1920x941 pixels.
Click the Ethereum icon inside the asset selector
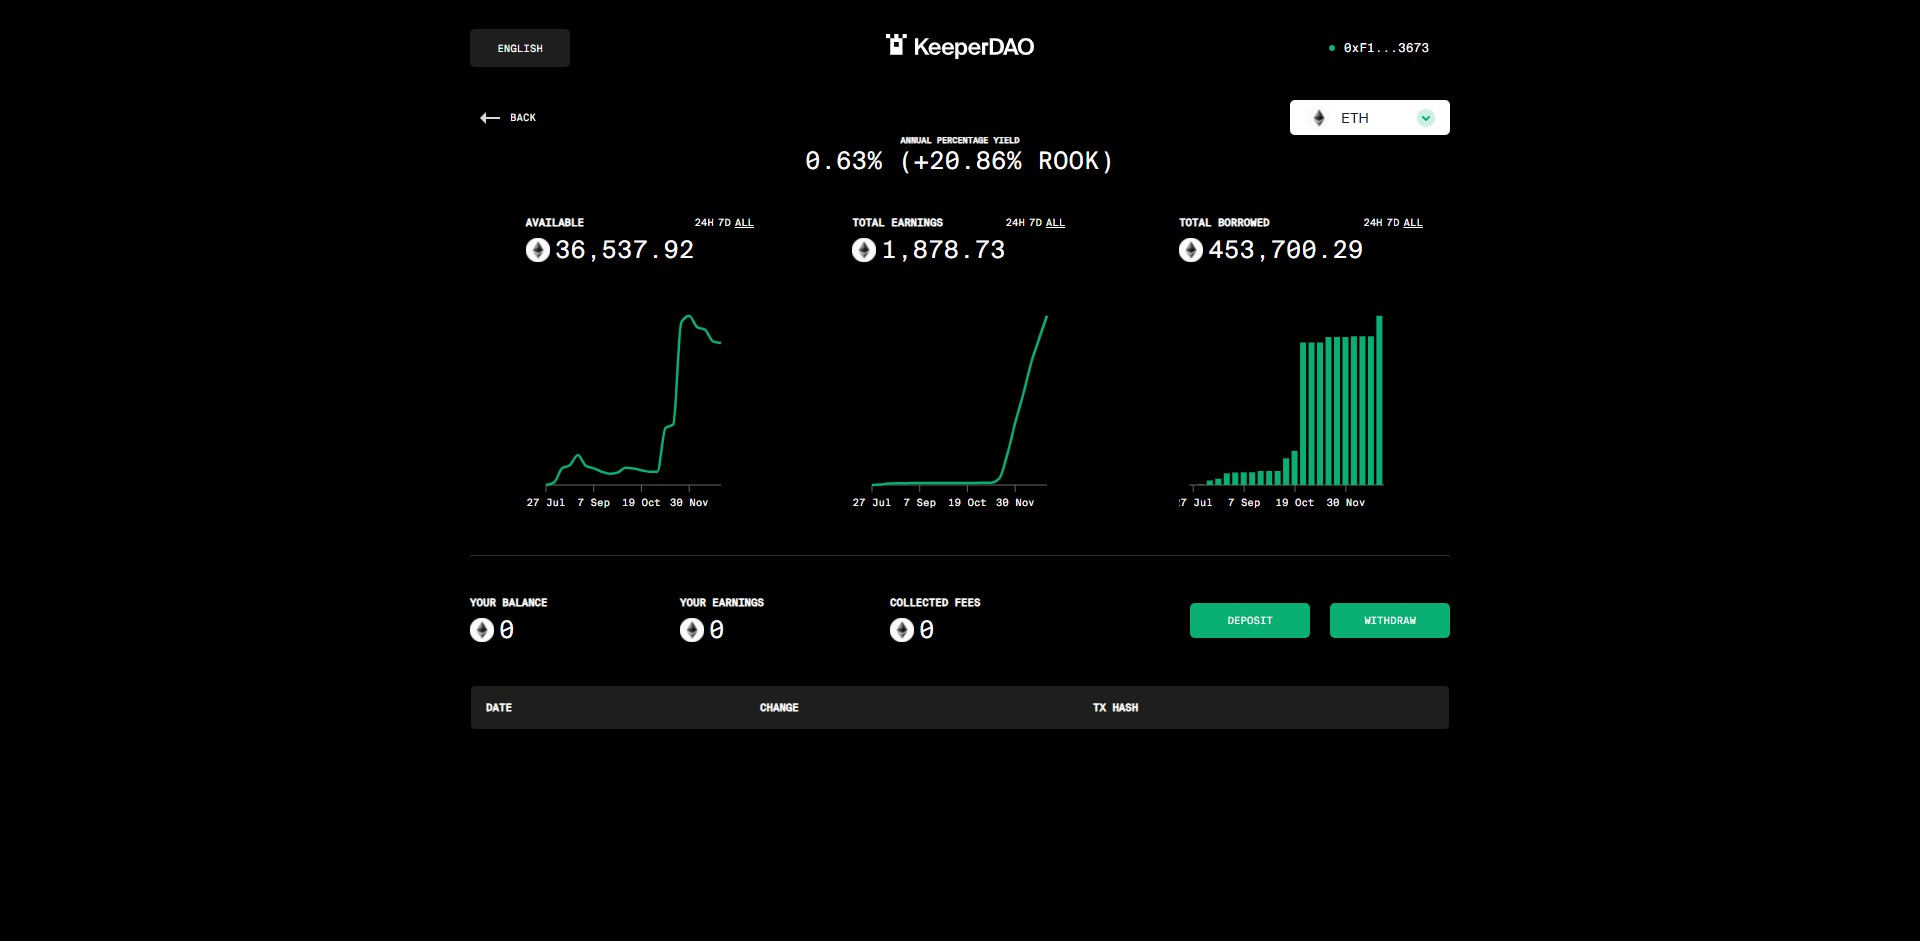click(1318, 117)
